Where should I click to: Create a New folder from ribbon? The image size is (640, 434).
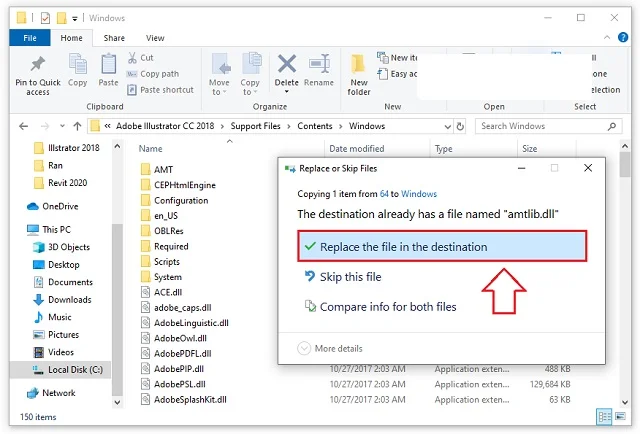tap(359, 74)
